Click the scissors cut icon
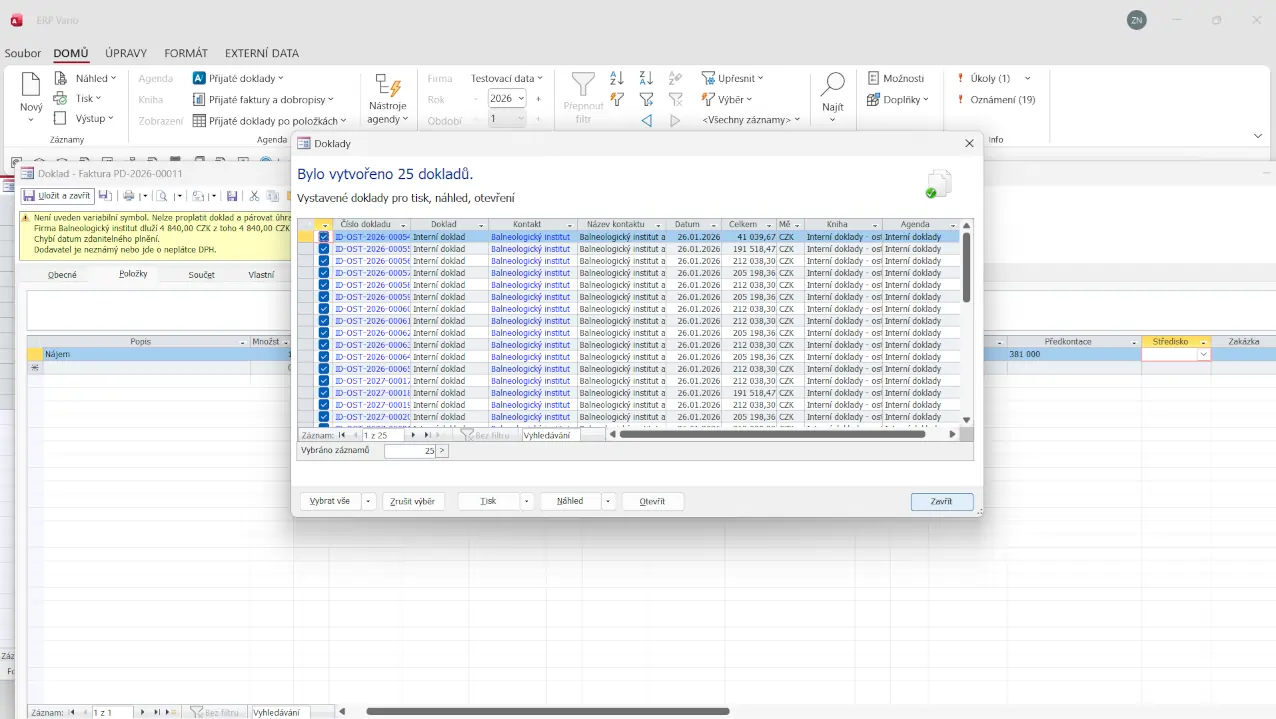 click(254, 196)
